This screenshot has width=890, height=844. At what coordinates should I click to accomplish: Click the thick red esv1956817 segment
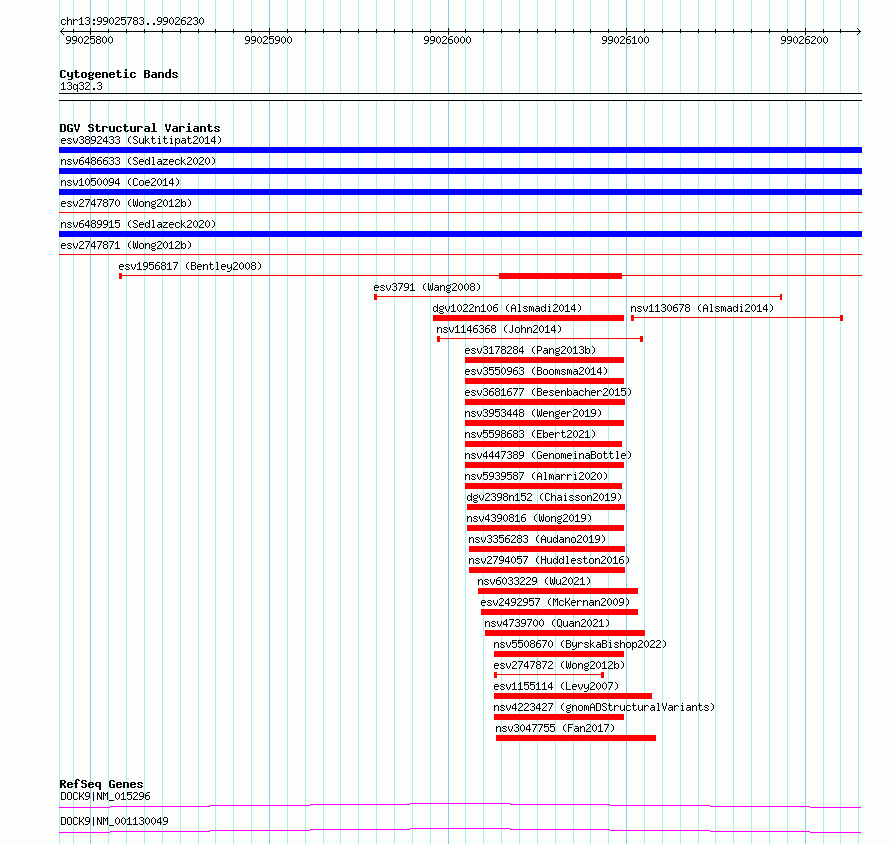pyautogui.click(x=560, y=276)
